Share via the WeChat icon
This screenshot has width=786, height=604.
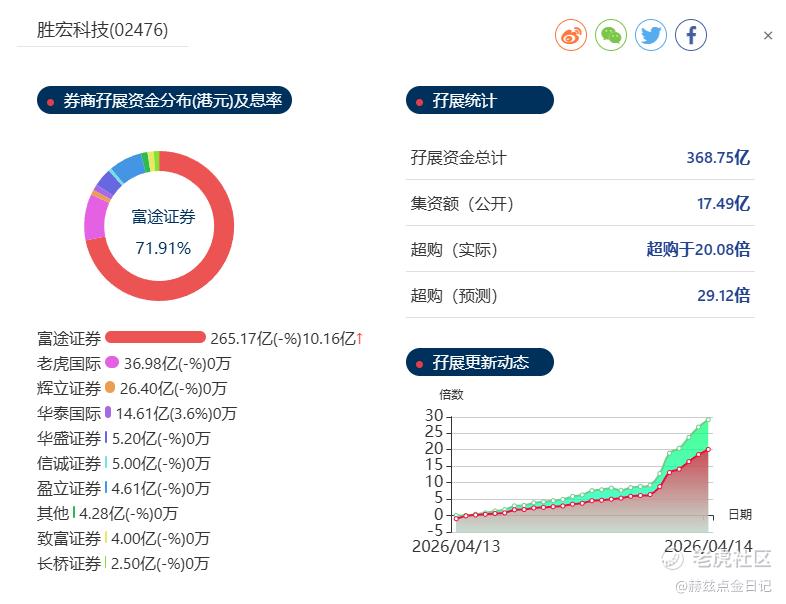611,35
